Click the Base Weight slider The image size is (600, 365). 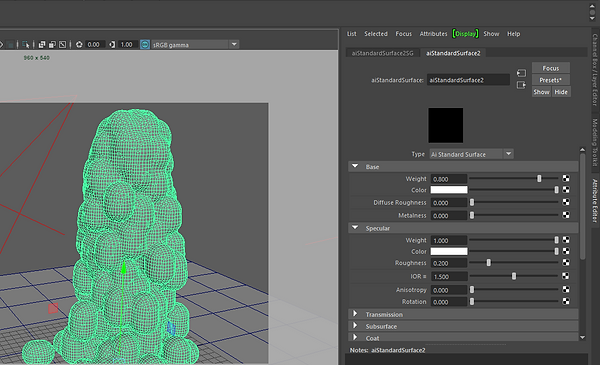point(514,178)
